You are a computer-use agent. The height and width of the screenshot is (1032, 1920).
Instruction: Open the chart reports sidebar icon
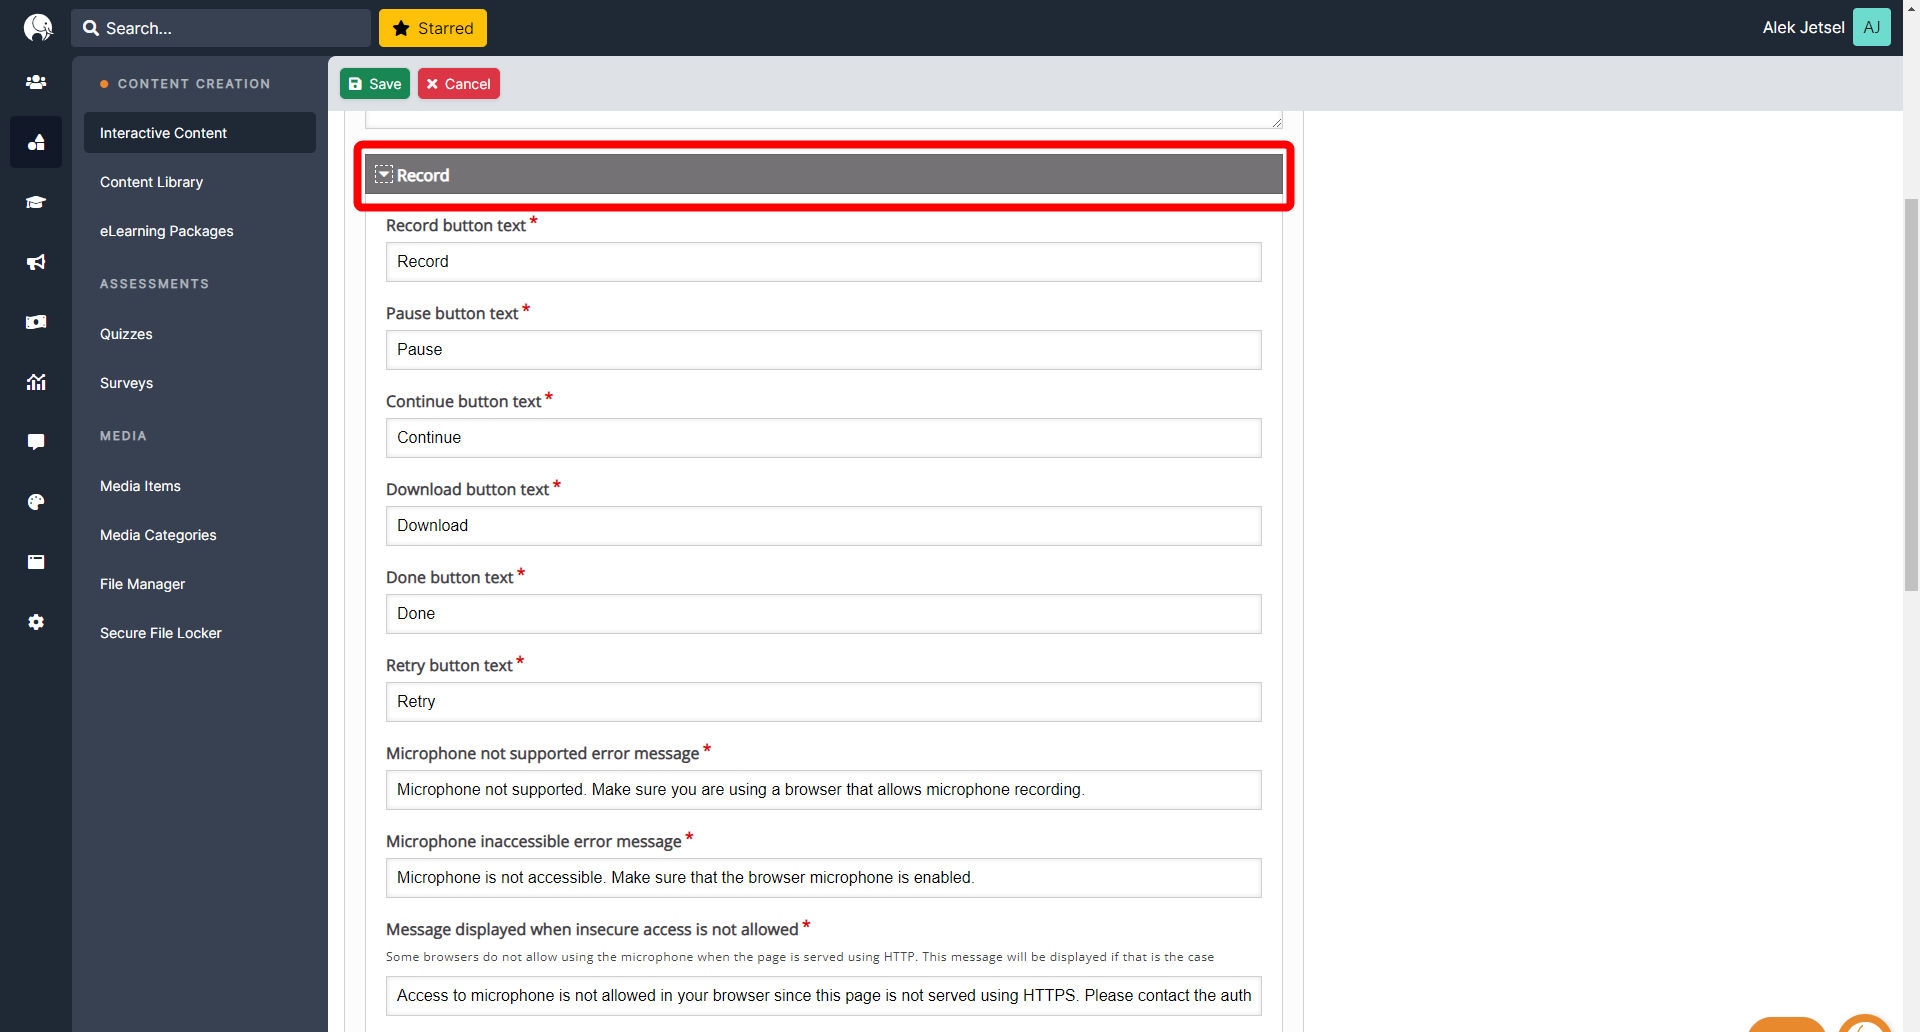pyautogui.click(x=36, y=382)
